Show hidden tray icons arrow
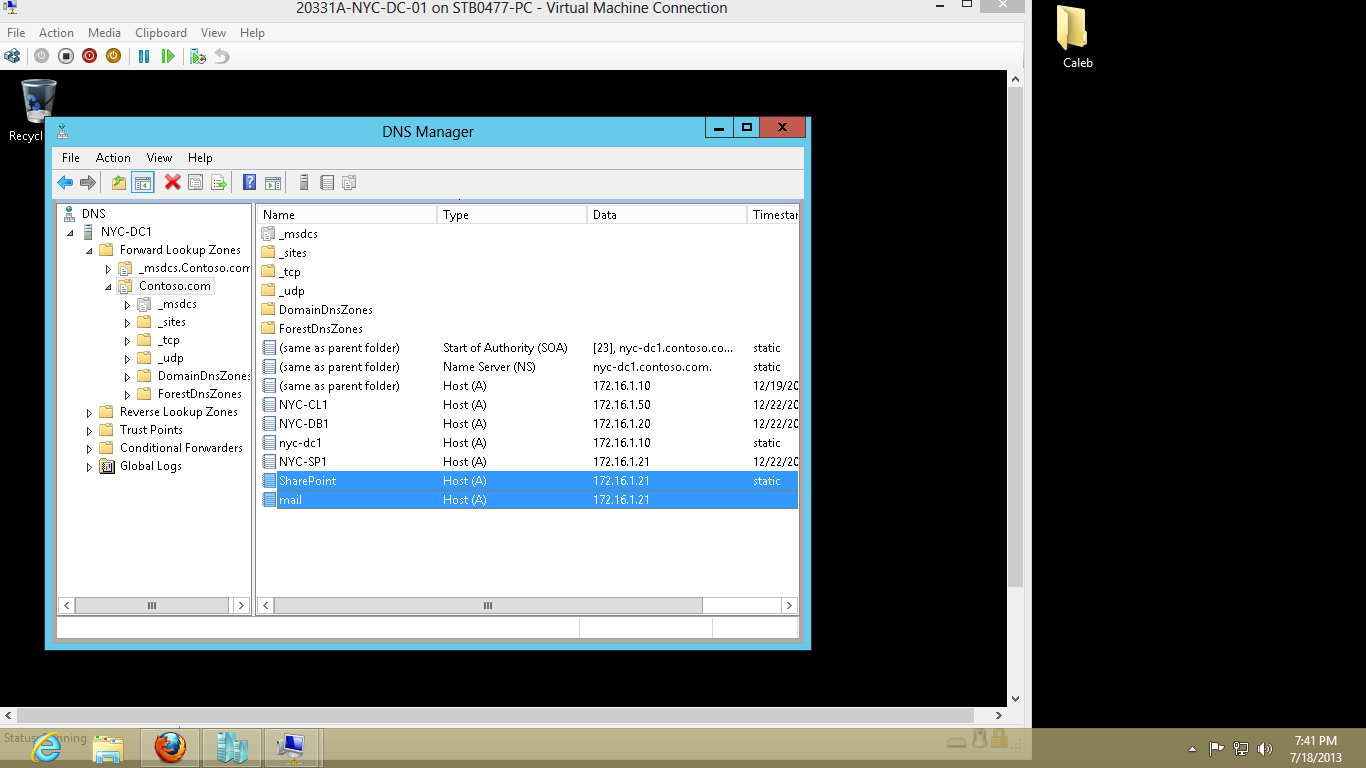 (1192, 748)
